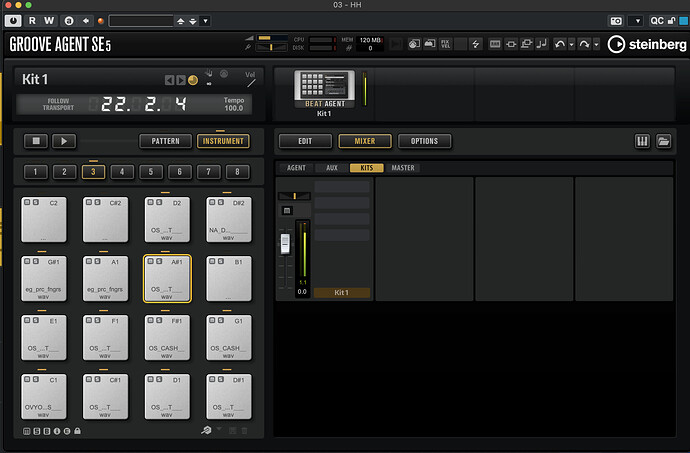Load previous kit with left arrow

click(169, 80)
